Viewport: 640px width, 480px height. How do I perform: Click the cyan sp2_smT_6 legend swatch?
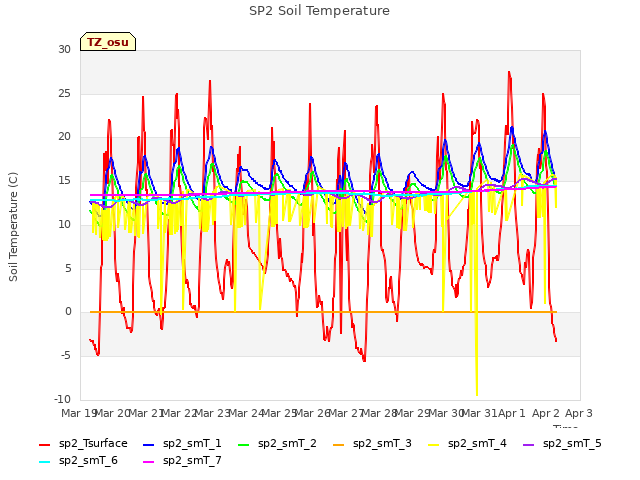(x=44, y=462)
